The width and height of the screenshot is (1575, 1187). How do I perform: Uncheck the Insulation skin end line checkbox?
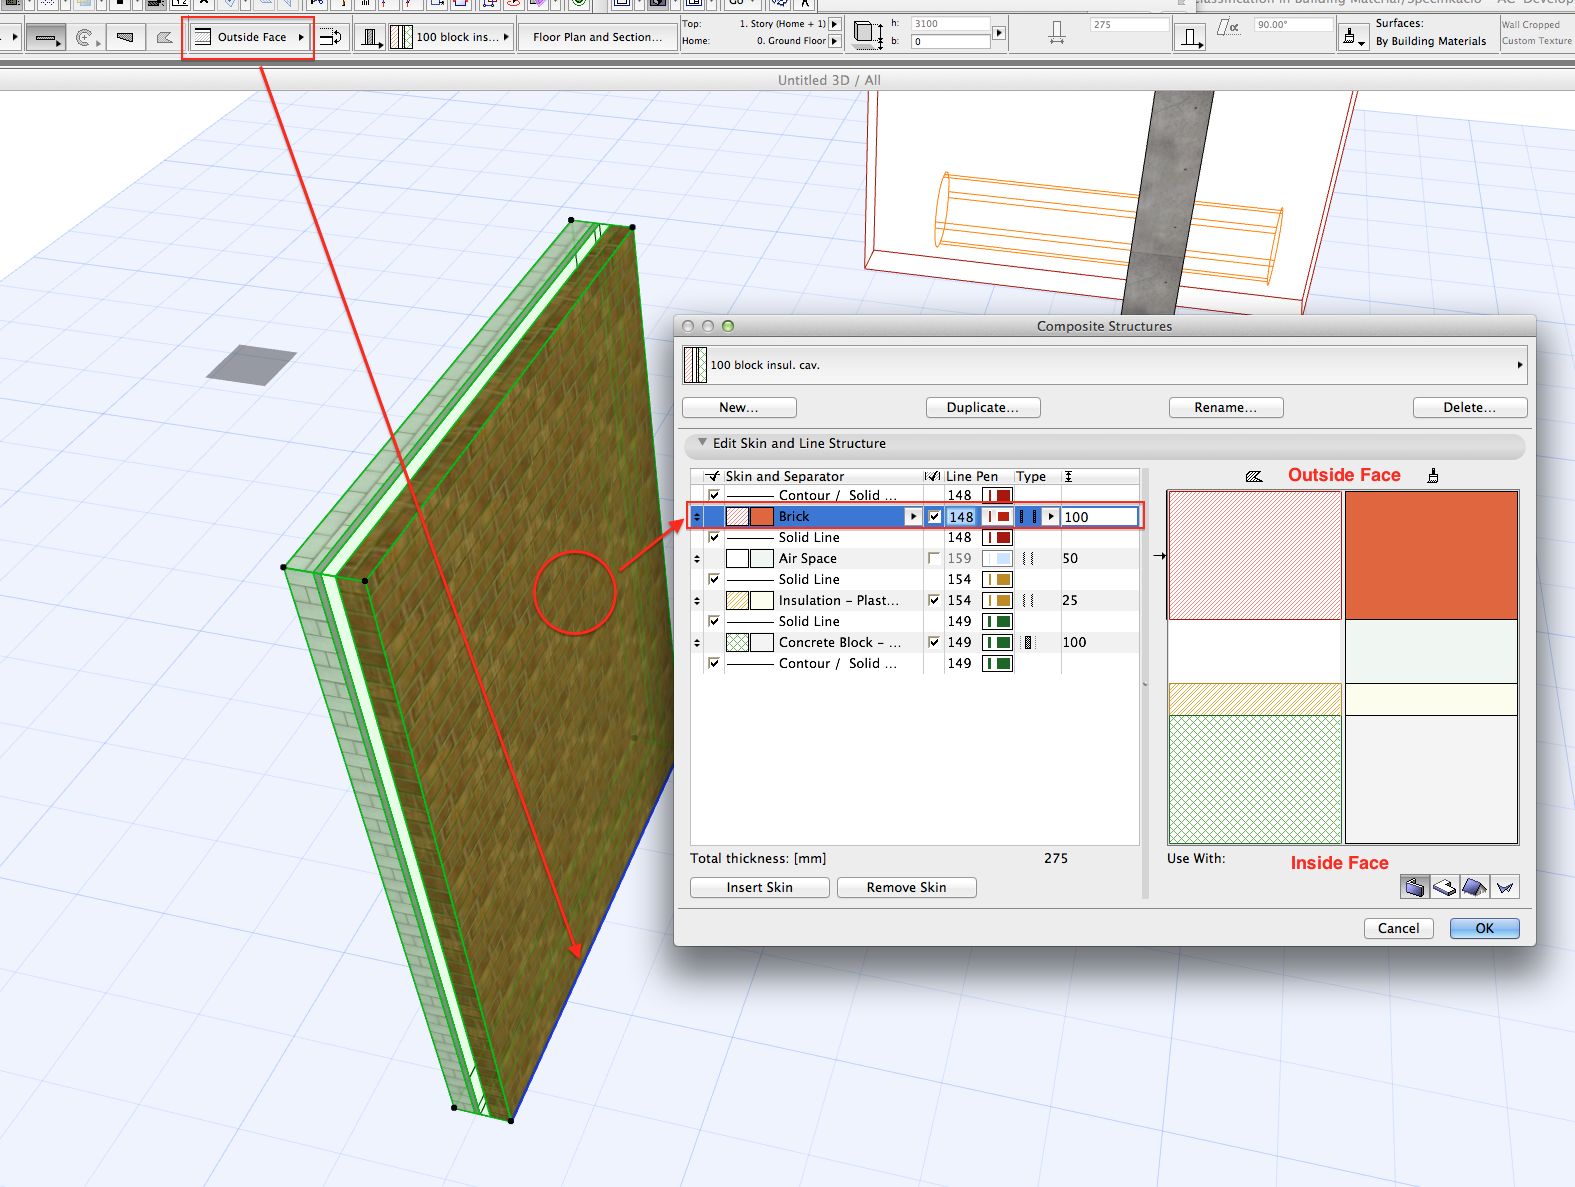[x=934, y=600]
